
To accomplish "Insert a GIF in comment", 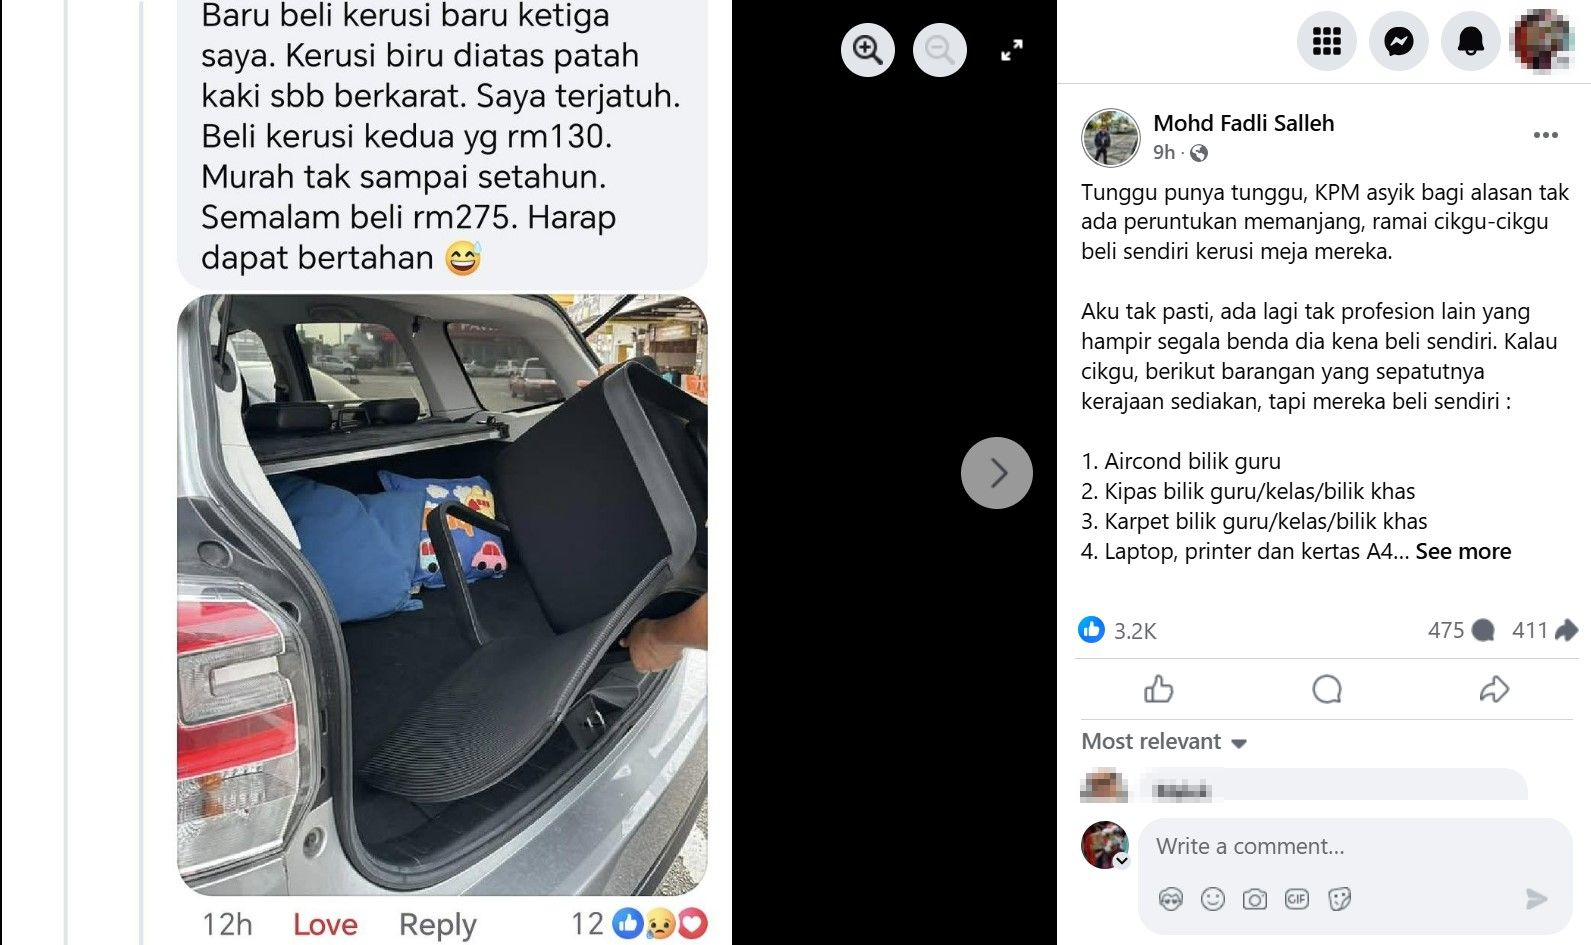I will pos(1297,899).
